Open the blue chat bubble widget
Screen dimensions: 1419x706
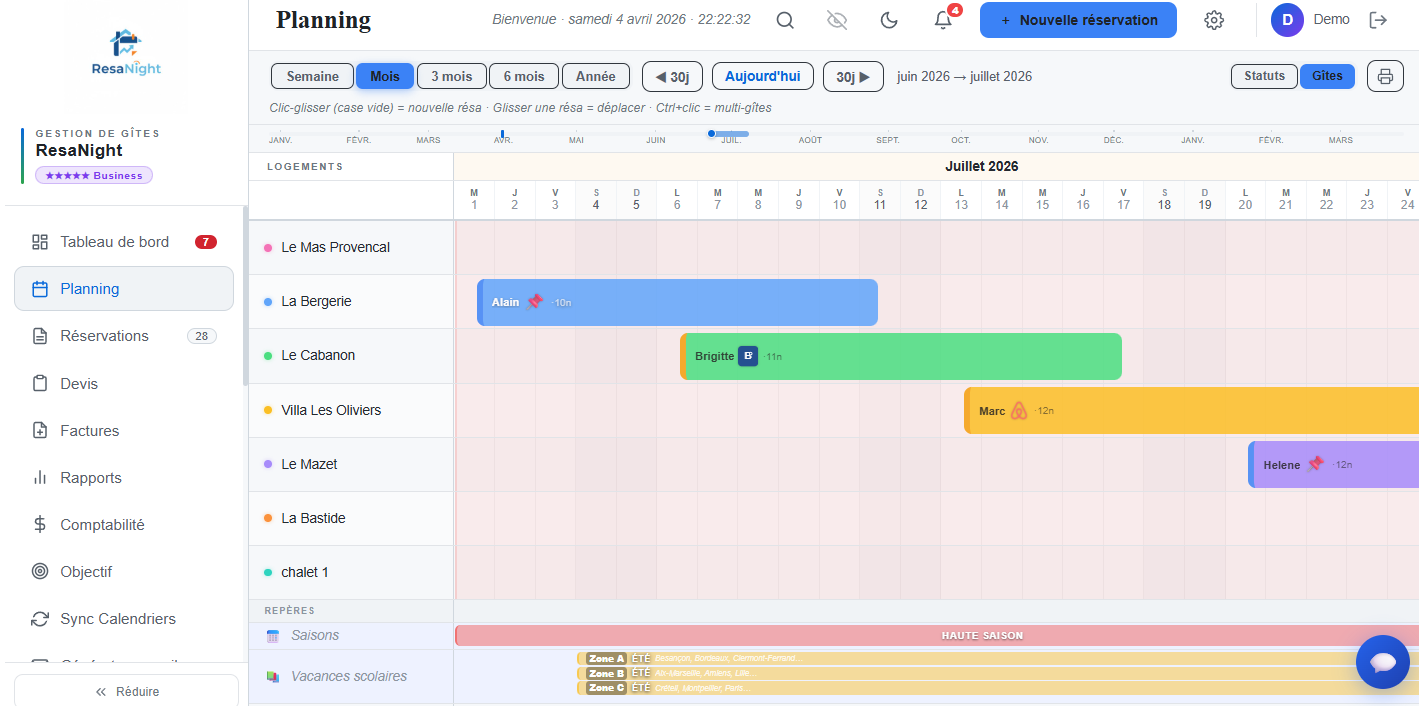pyautogui.click(x=1383, y=662)
